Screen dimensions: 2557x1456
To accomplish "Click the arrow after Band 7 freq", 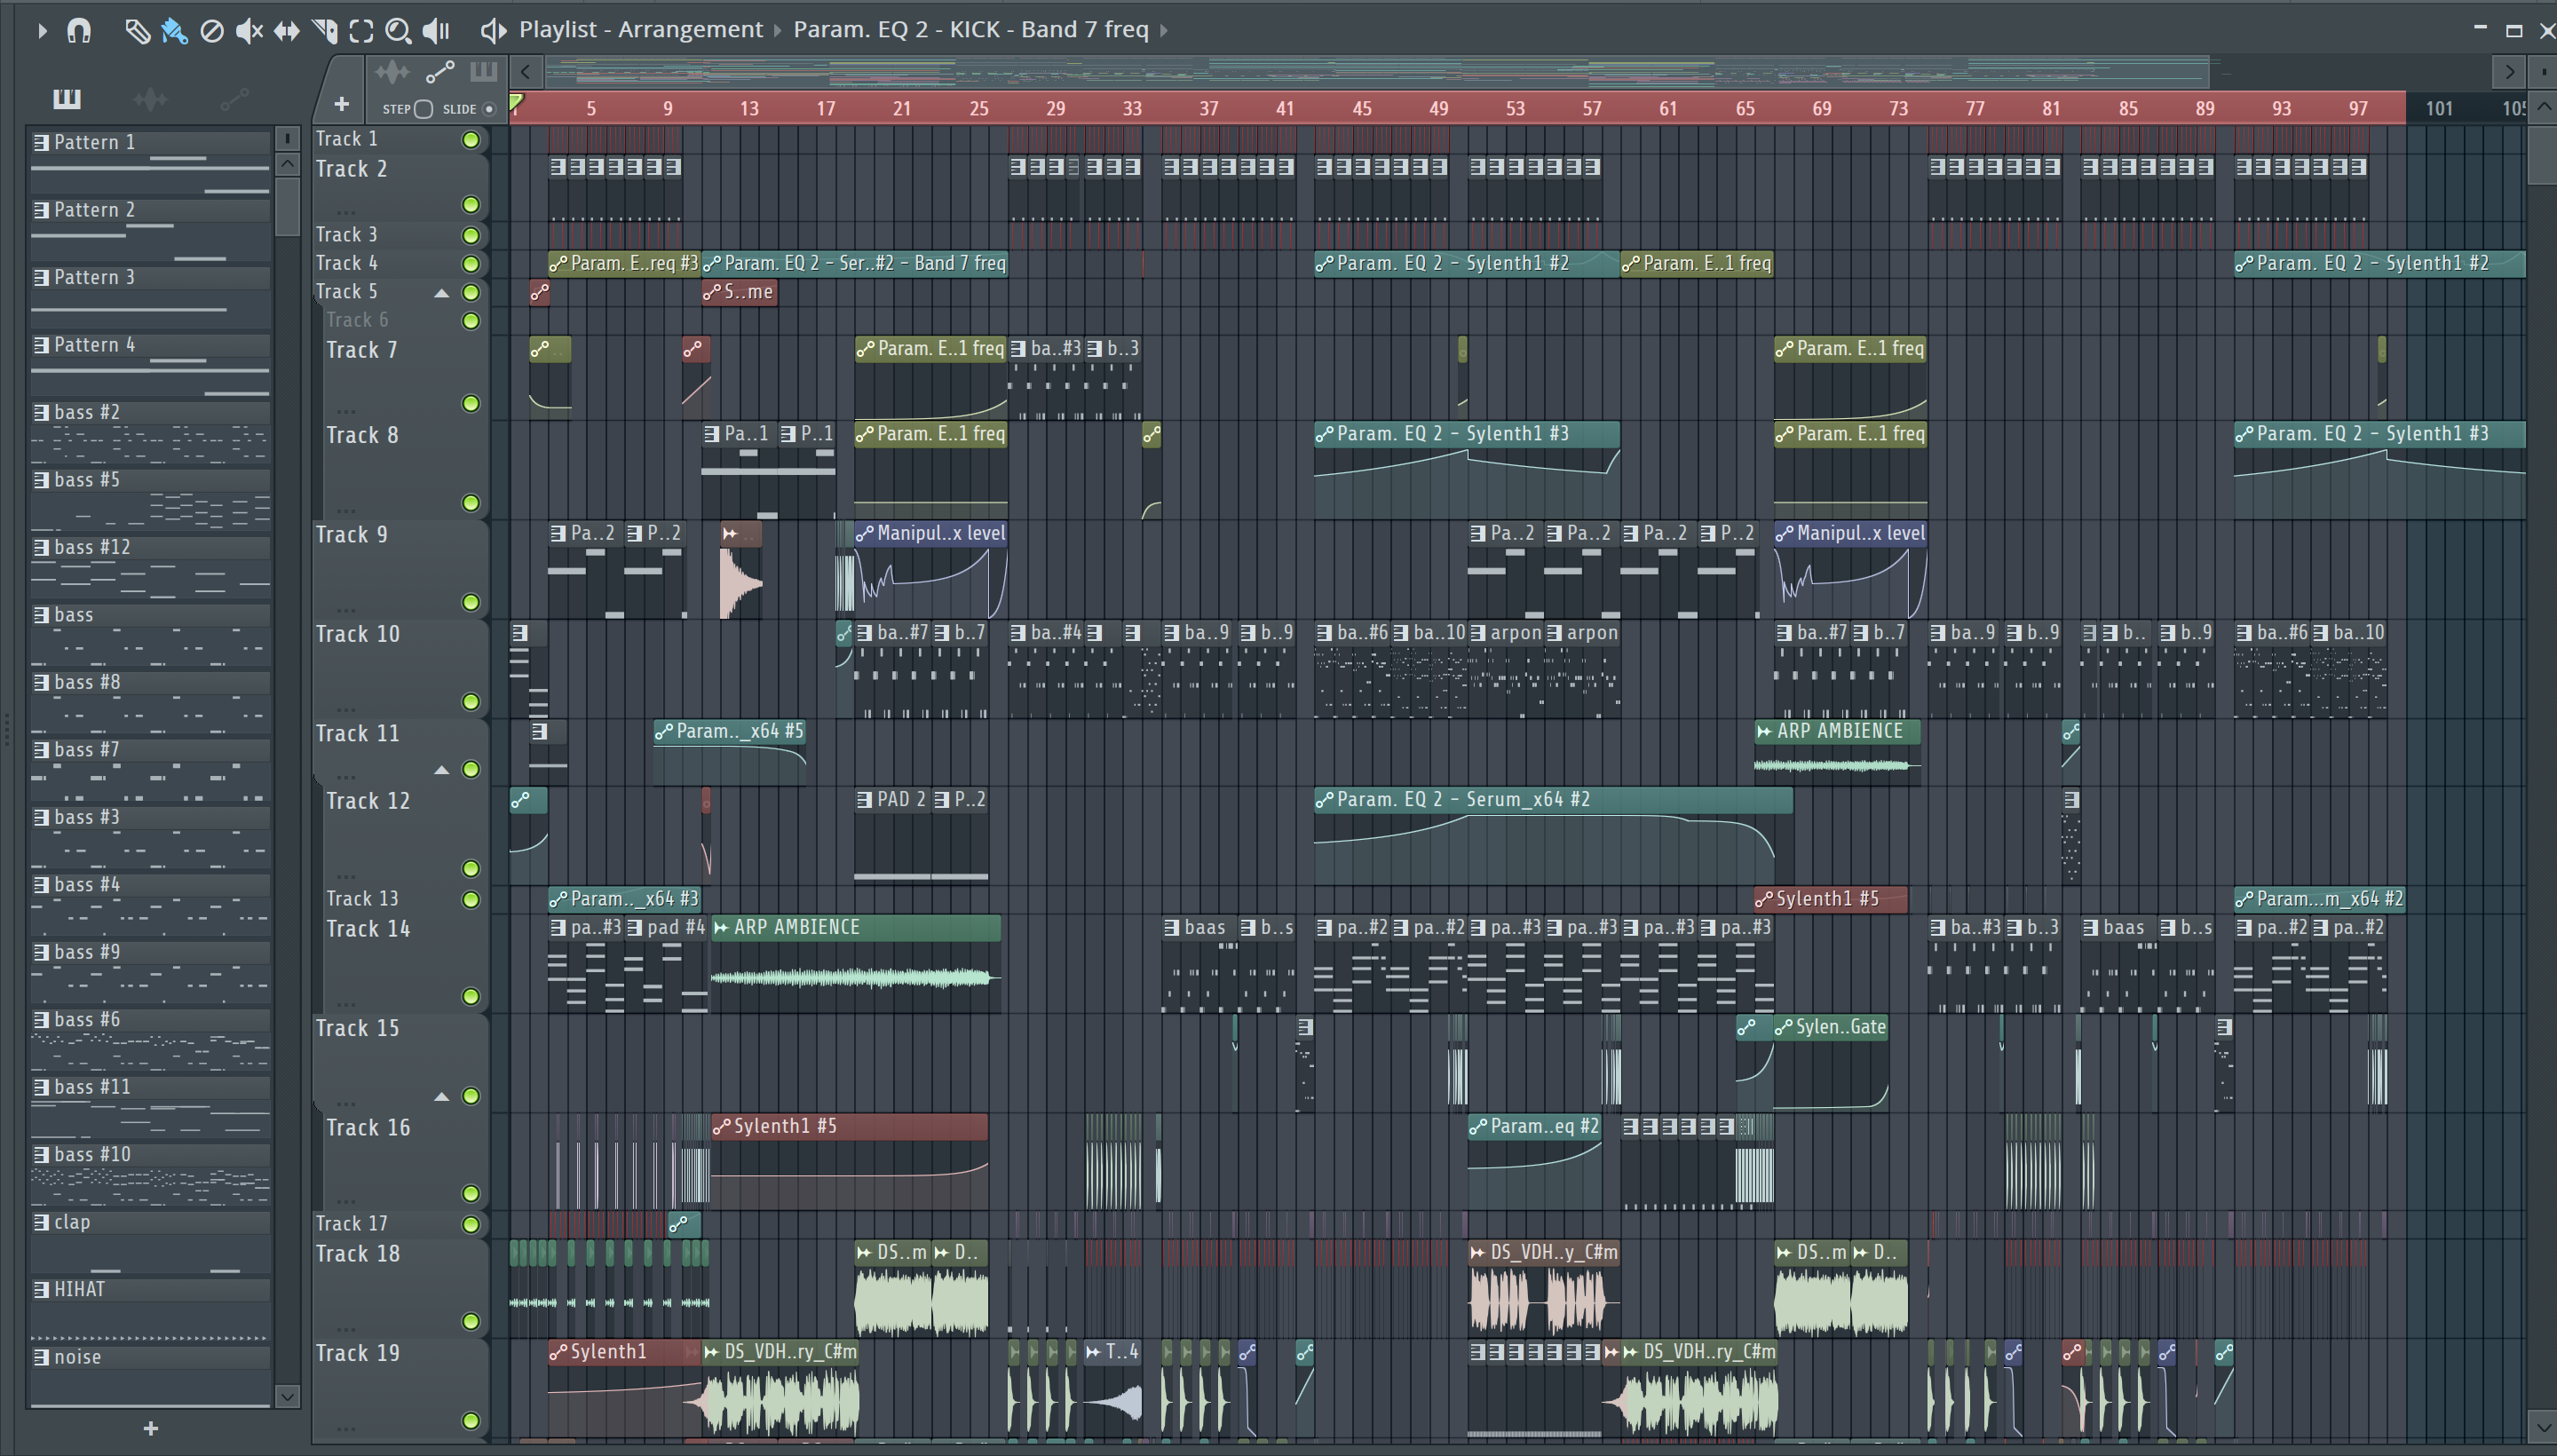I will pos(1164,30).
